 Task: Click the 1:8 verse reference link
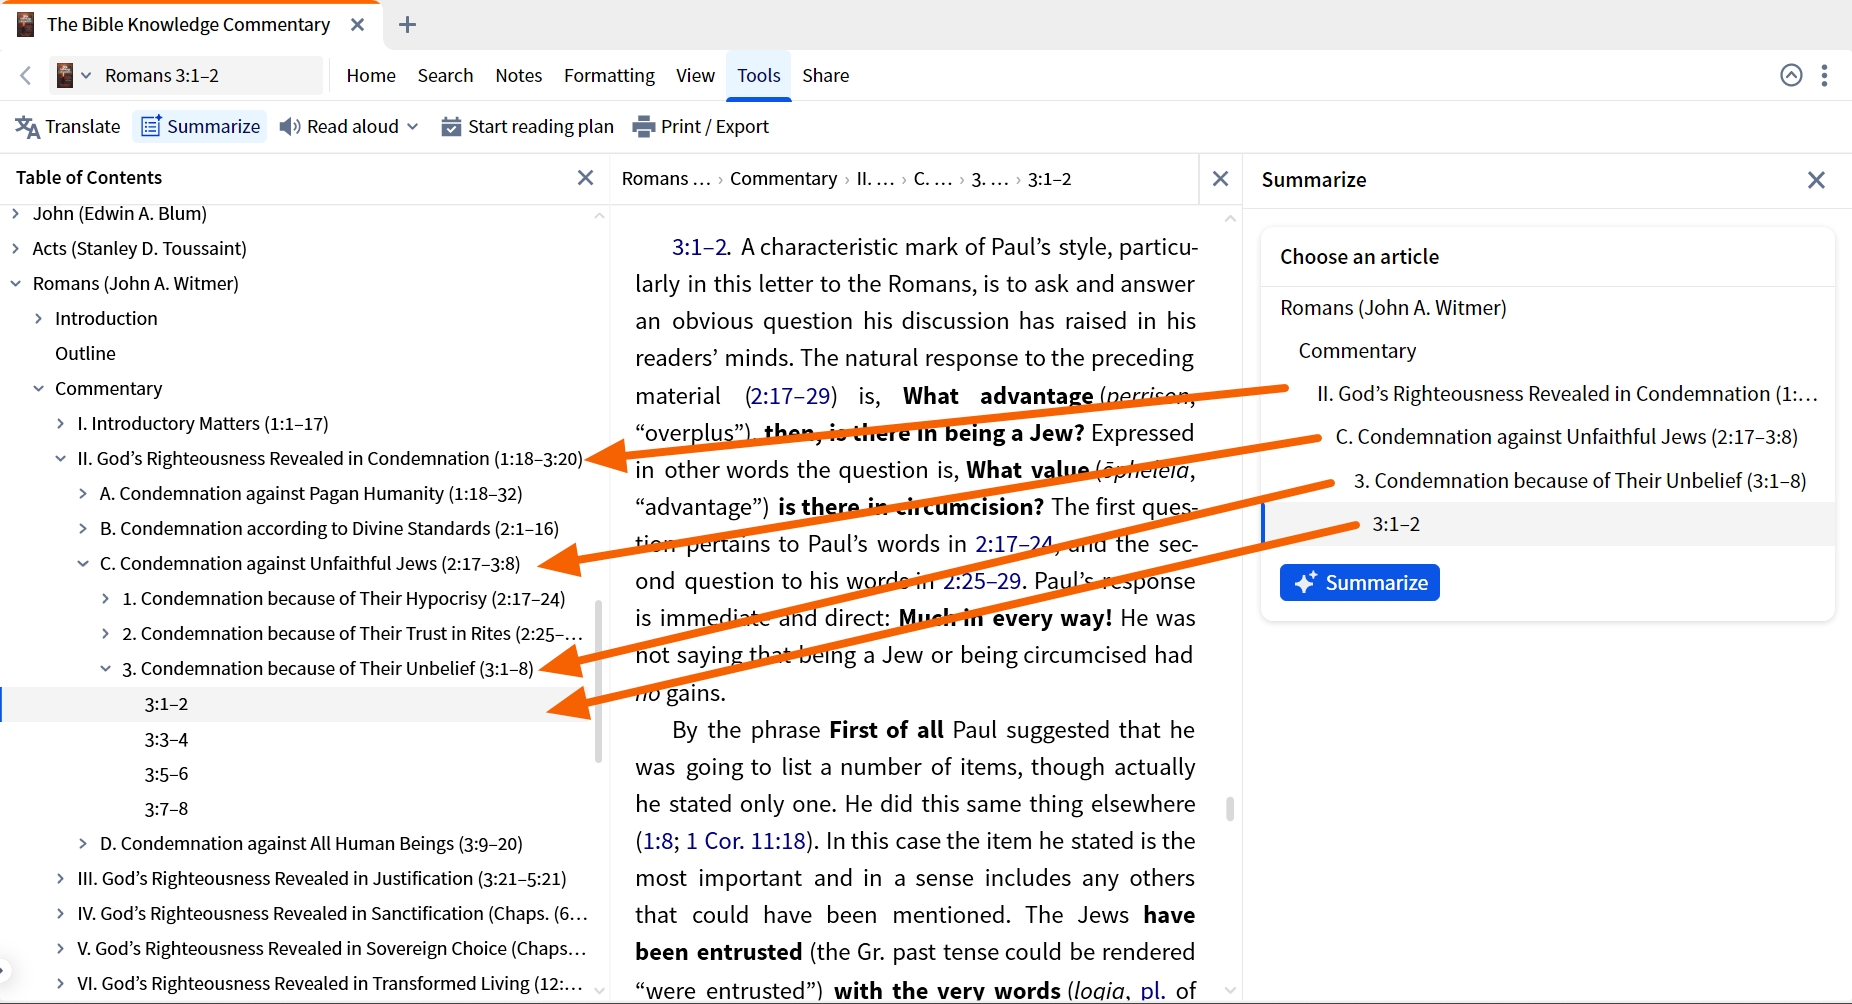pos(657,841)
